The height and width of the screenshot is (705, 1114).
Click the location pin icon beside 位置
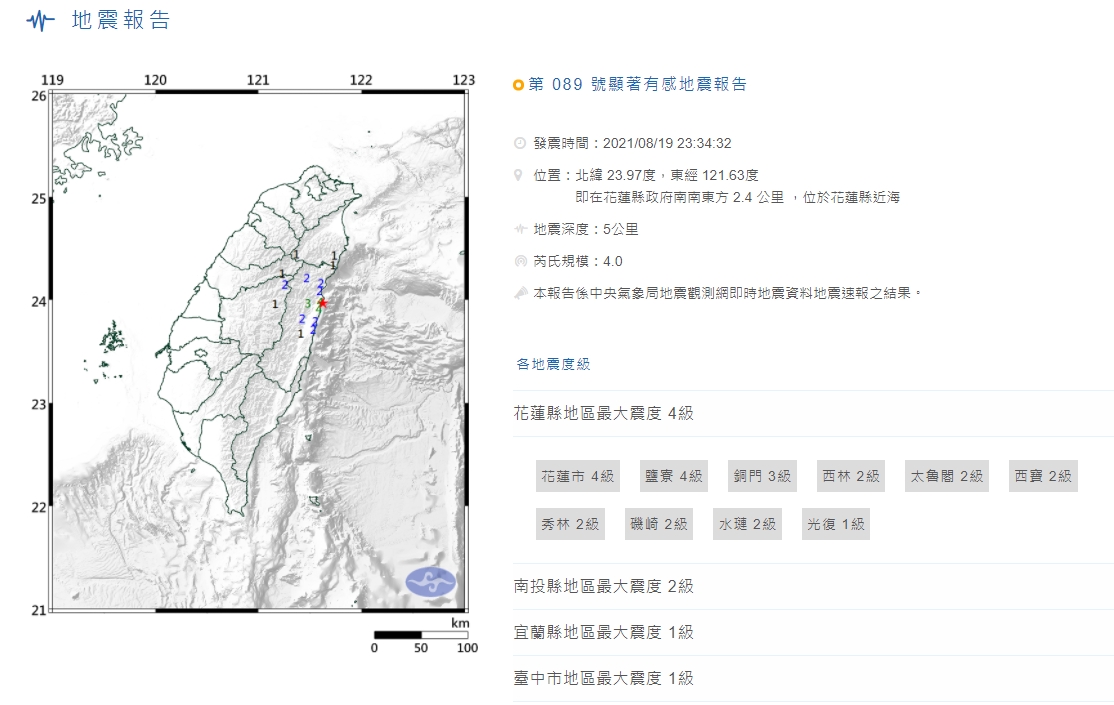pyautogui.click(x=519, y=175)
